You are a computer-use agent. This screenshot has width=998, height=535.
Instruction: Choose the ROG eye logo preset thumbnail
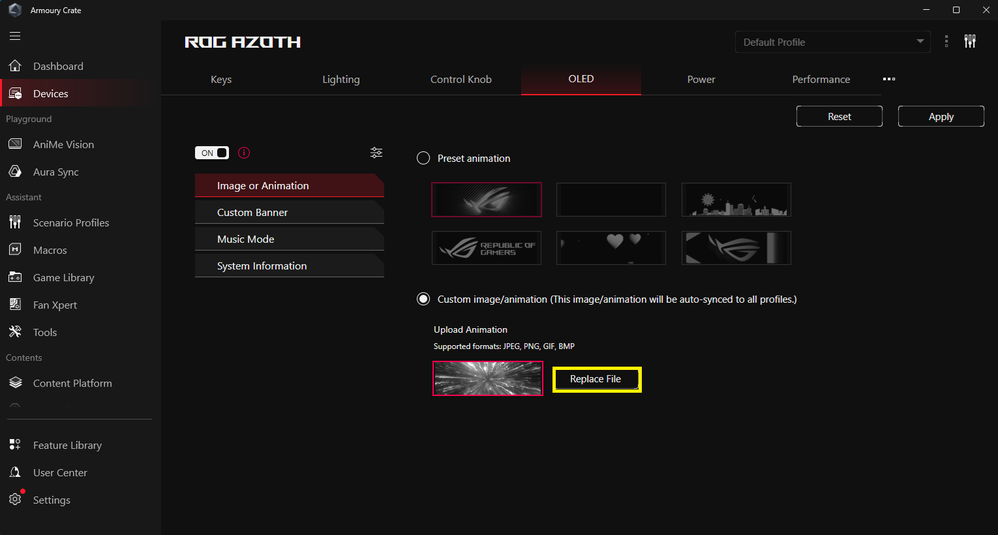click(486, 199)
